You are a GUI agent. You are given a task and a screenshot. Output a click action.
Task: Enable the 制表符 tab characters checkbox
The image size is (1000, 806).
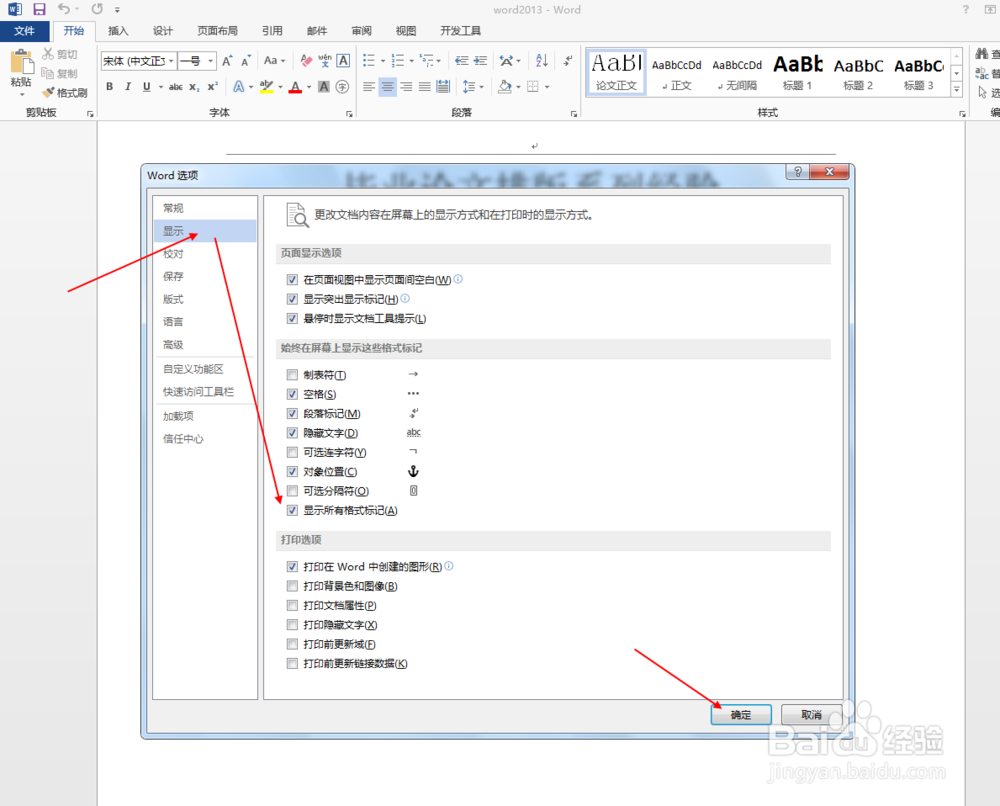coord(292,374)
